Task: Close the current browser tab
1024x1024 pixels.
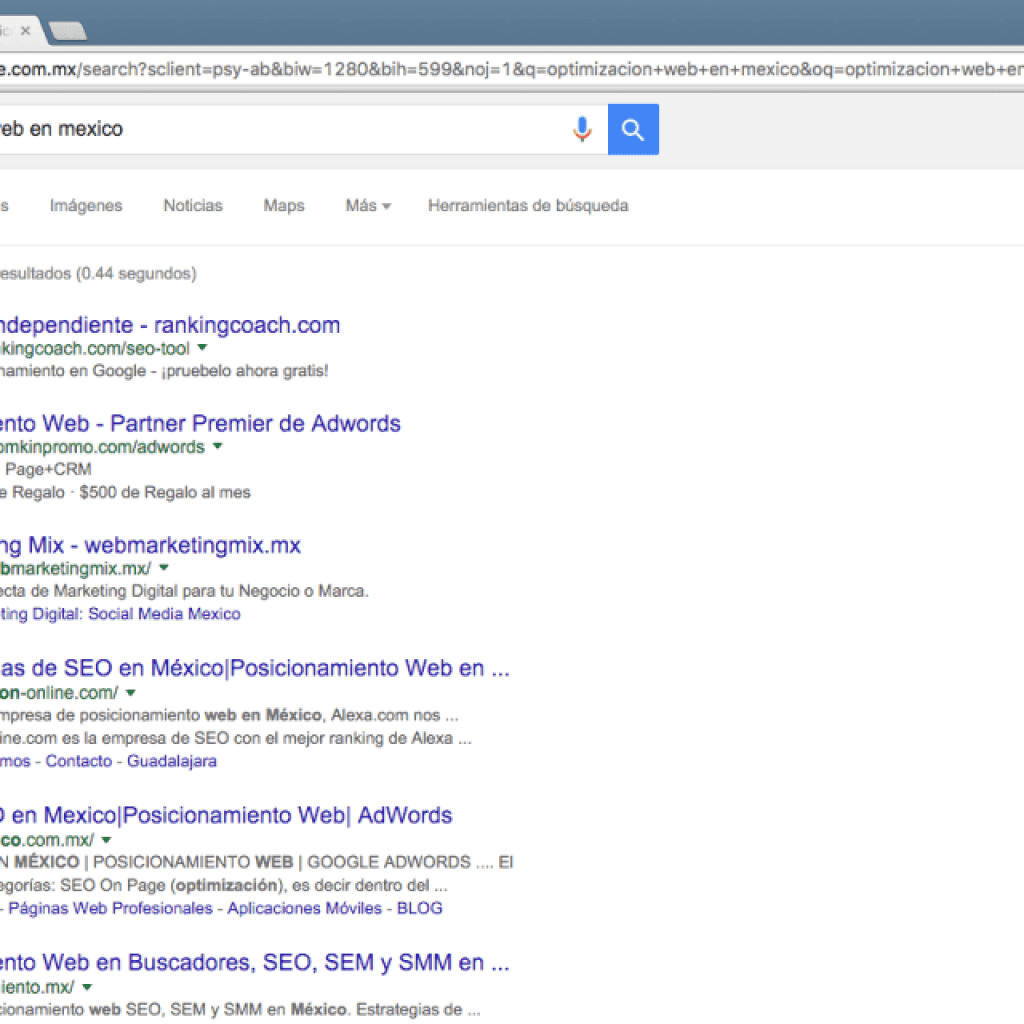Action: pos(25,31)
